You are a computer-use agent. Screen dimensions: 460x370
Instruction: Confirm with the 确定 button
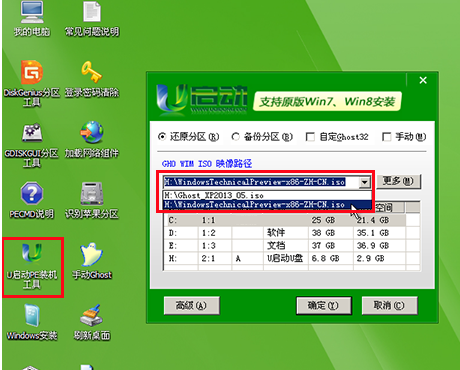(324, 305)
